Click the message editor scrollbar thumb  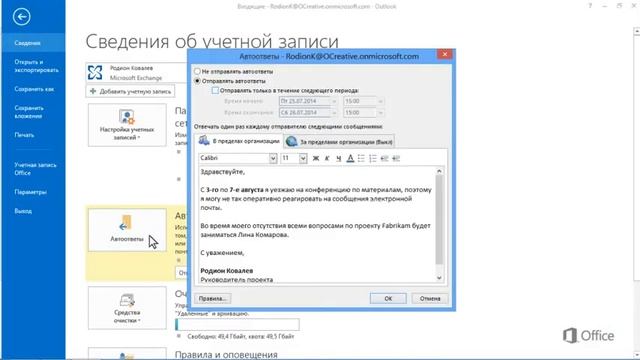click(x=439, y=220)
